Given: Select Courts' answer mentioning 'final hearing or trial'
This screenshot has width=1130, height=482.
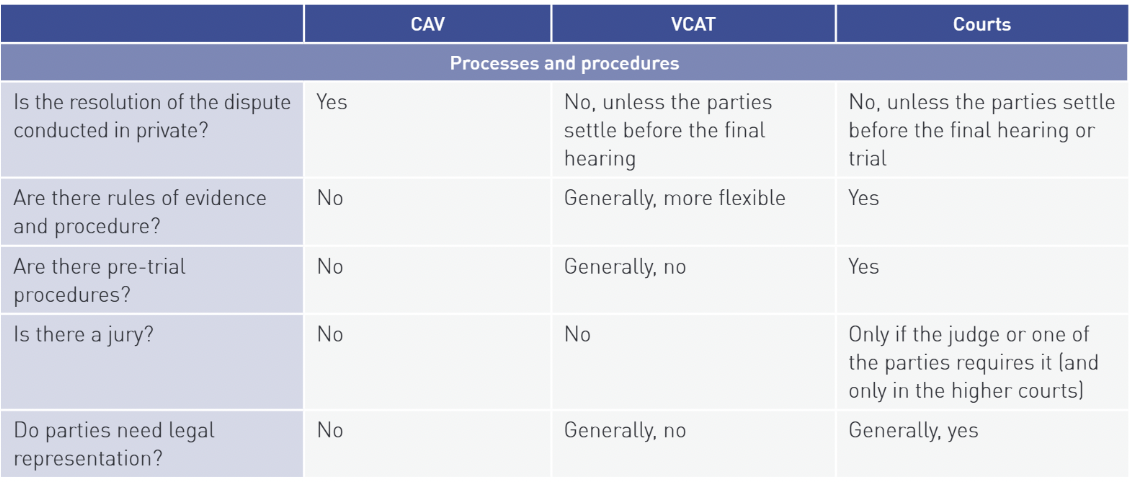Looking at the screenshot, I should (981, 130).
